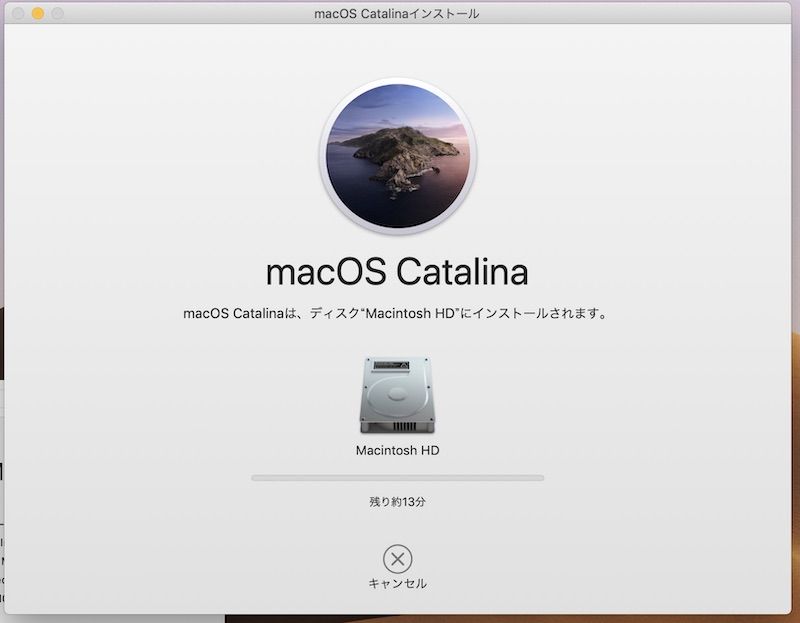Click the macOS Catalinaインストール window title

click(396, 14)
